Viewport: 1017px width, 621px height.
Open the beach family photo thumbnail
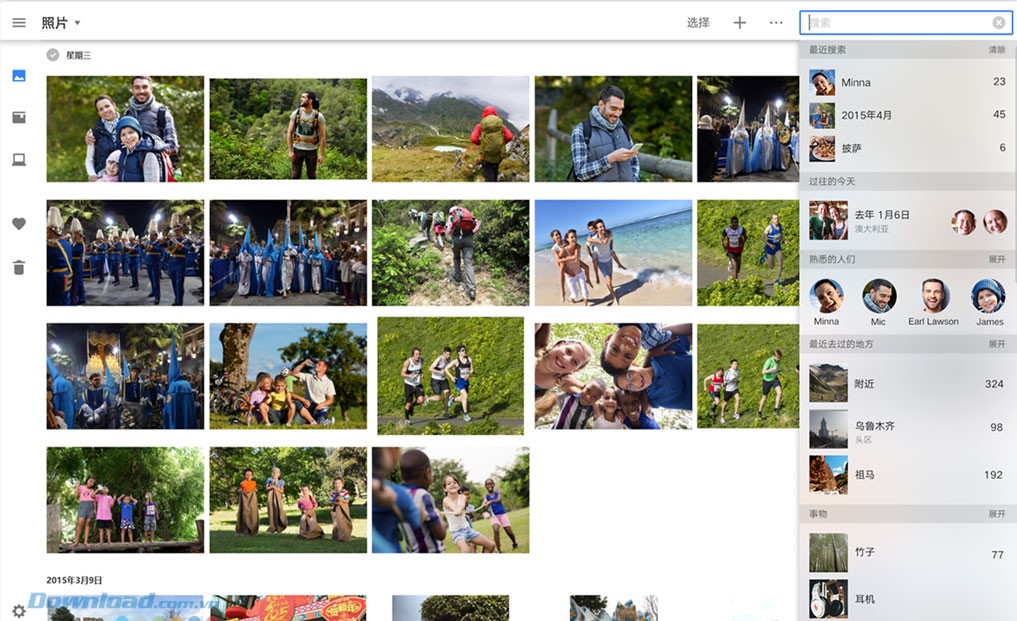pos(613,252)
